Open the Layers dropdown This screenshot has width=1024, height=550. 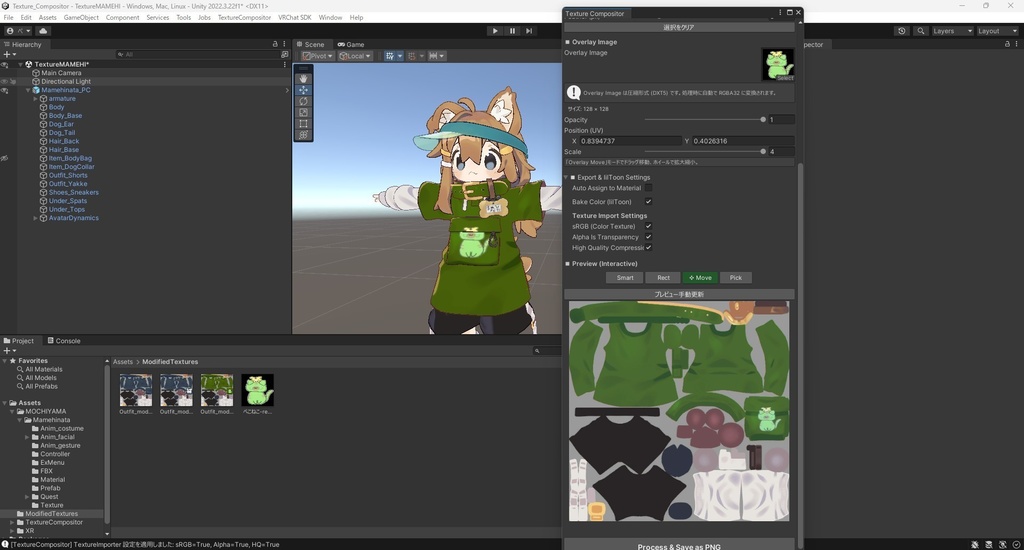[x=952, y=31]
